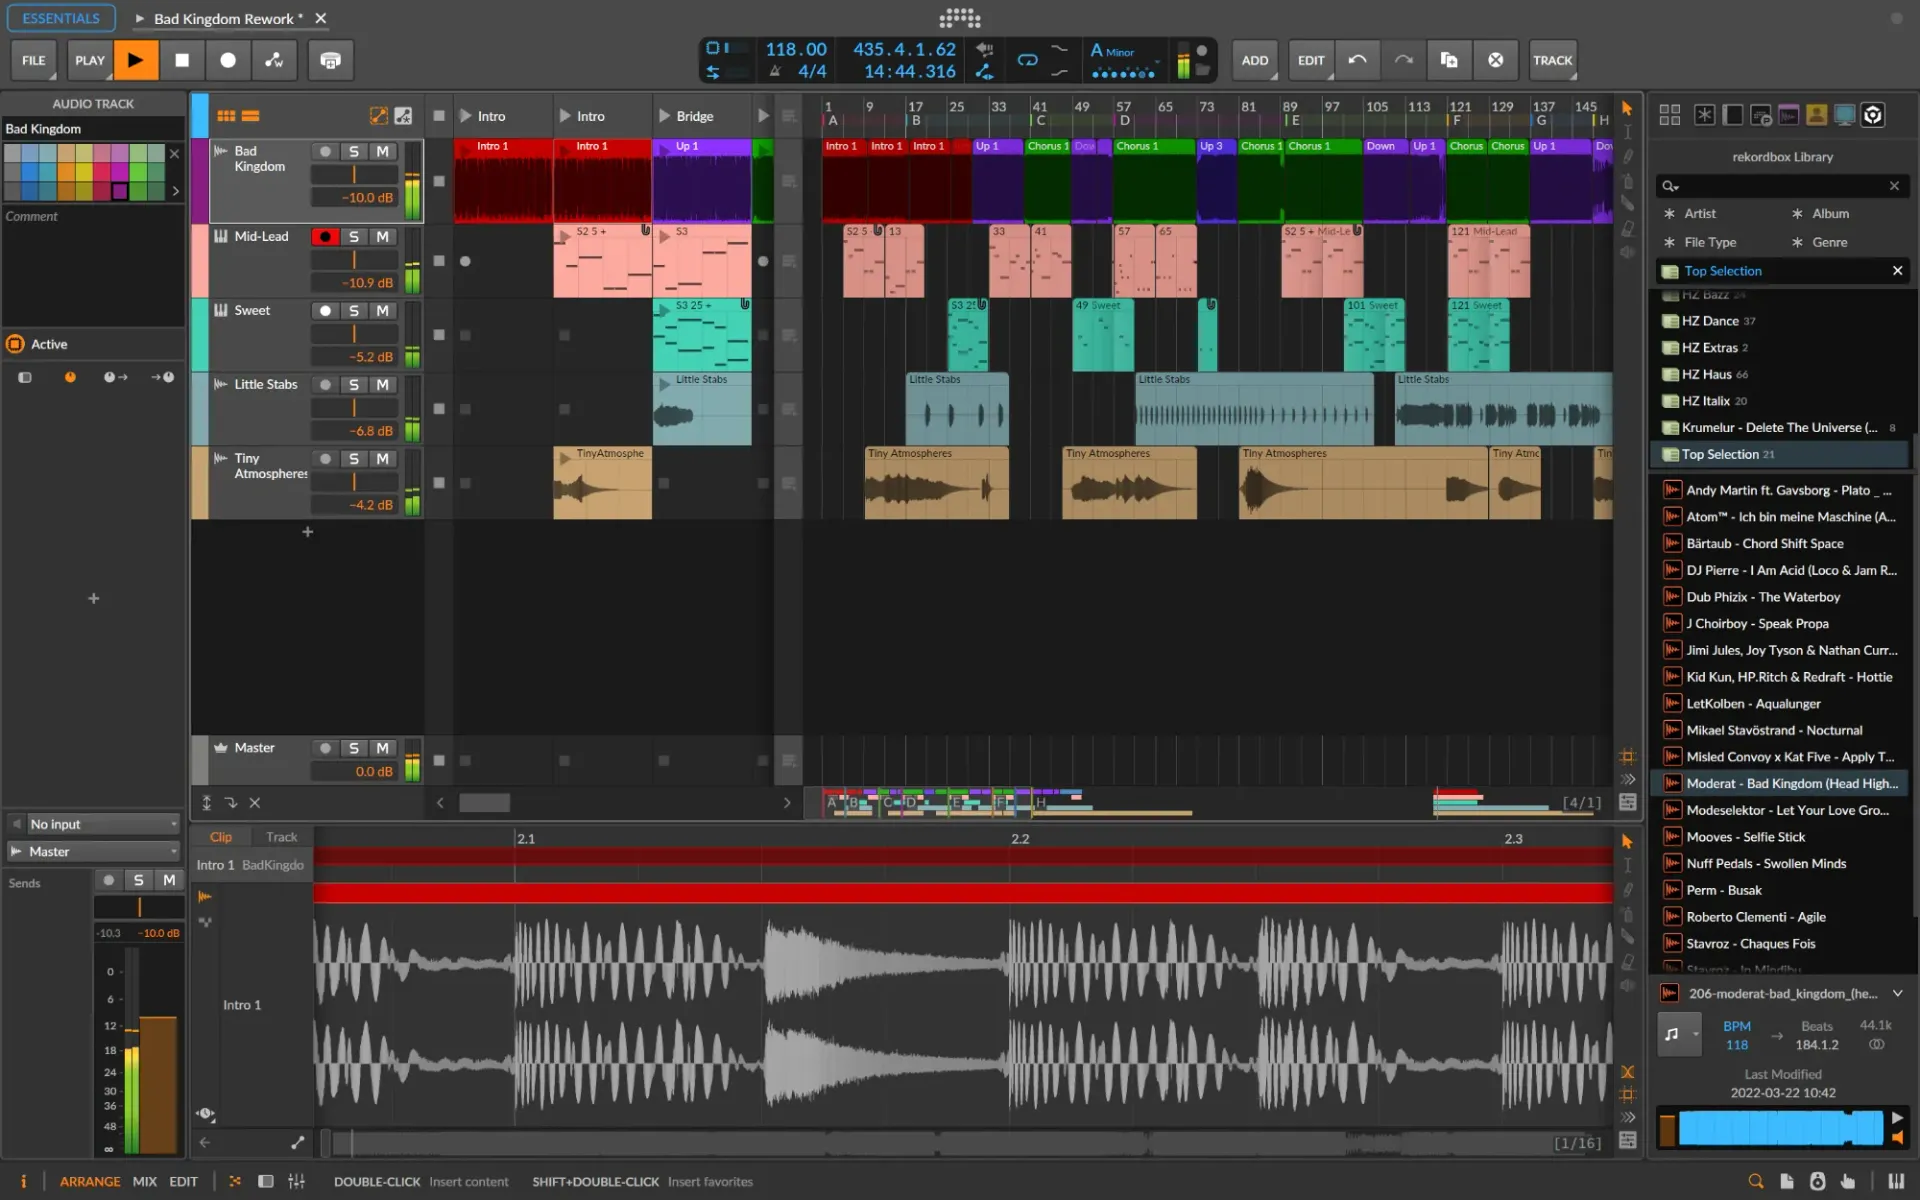Toggle the arranger loop icon
Screen dimensions: 1920x1200
coord(1027,60)
